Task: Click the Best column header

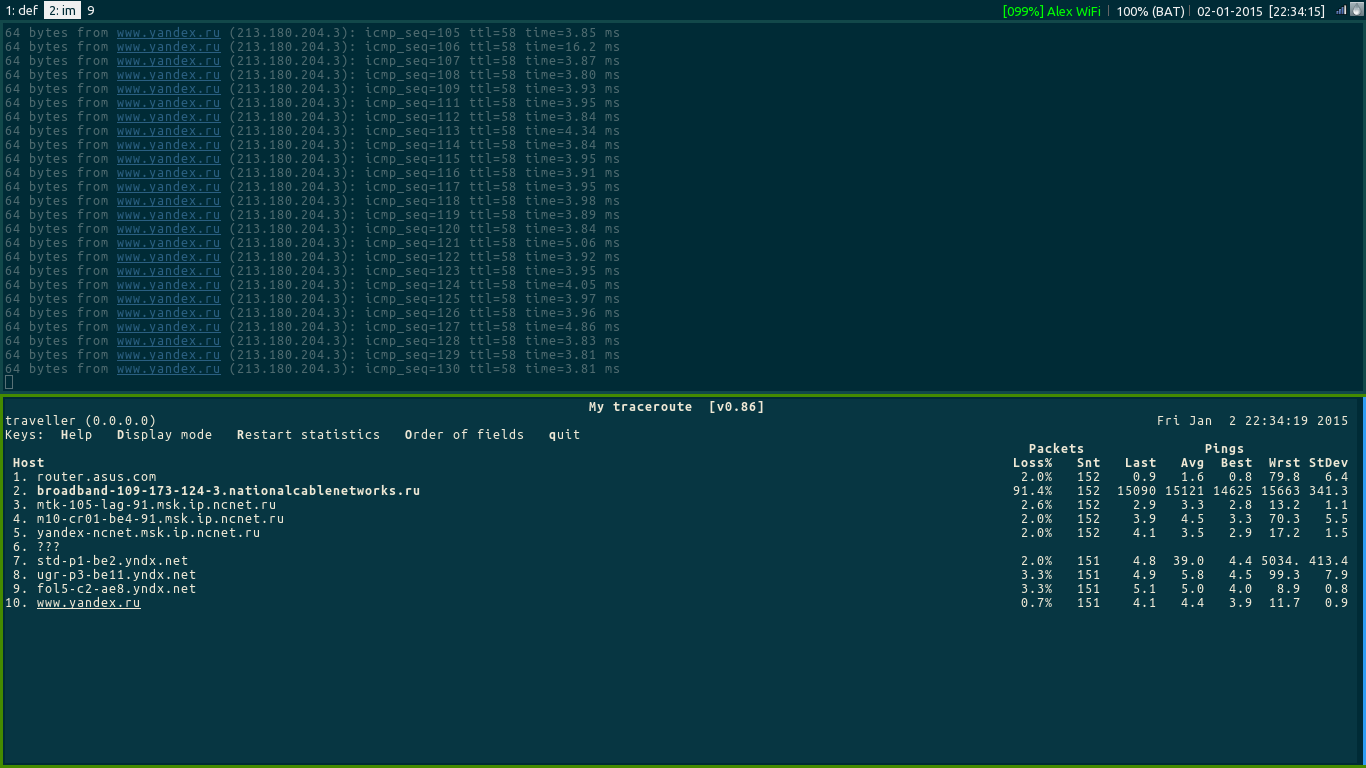Action: pyautogui.click(x=1236, y=463)
